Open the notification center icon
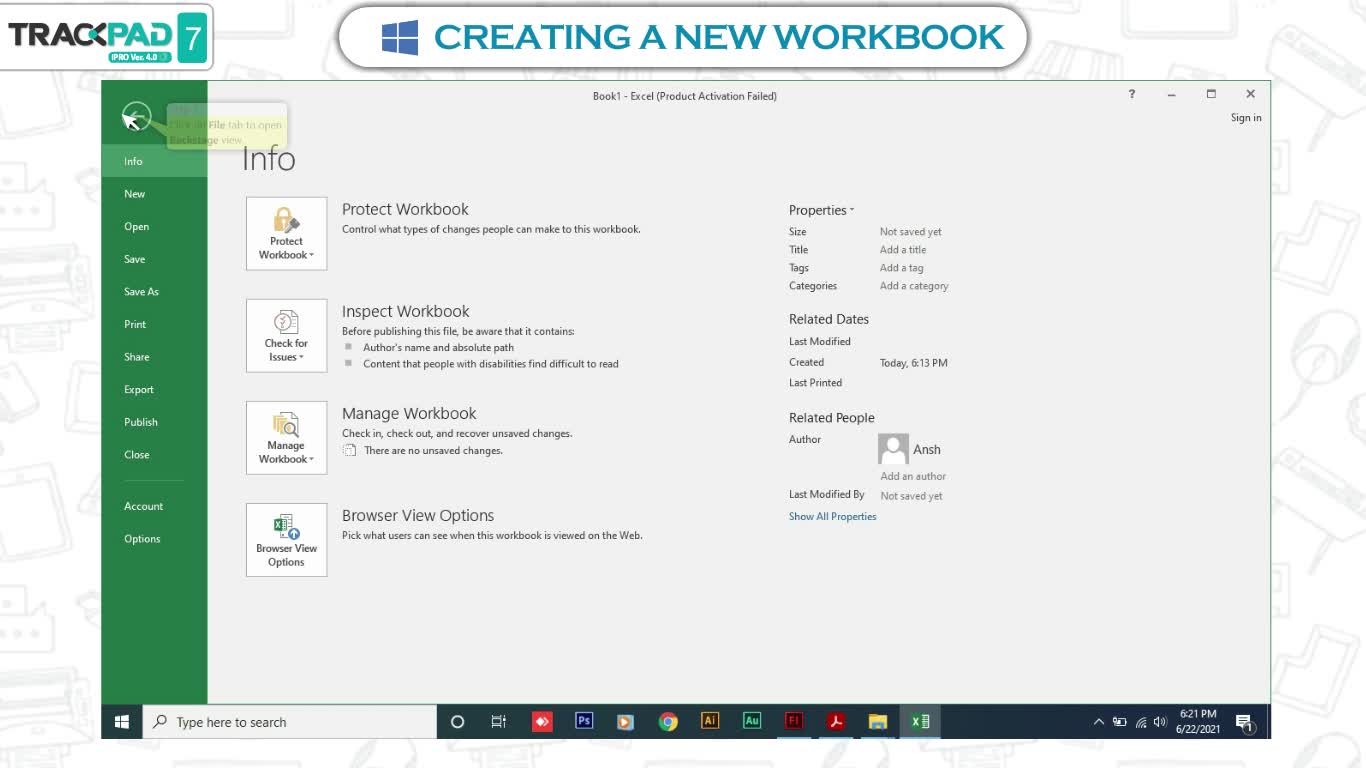 (x=1245, y=722)
